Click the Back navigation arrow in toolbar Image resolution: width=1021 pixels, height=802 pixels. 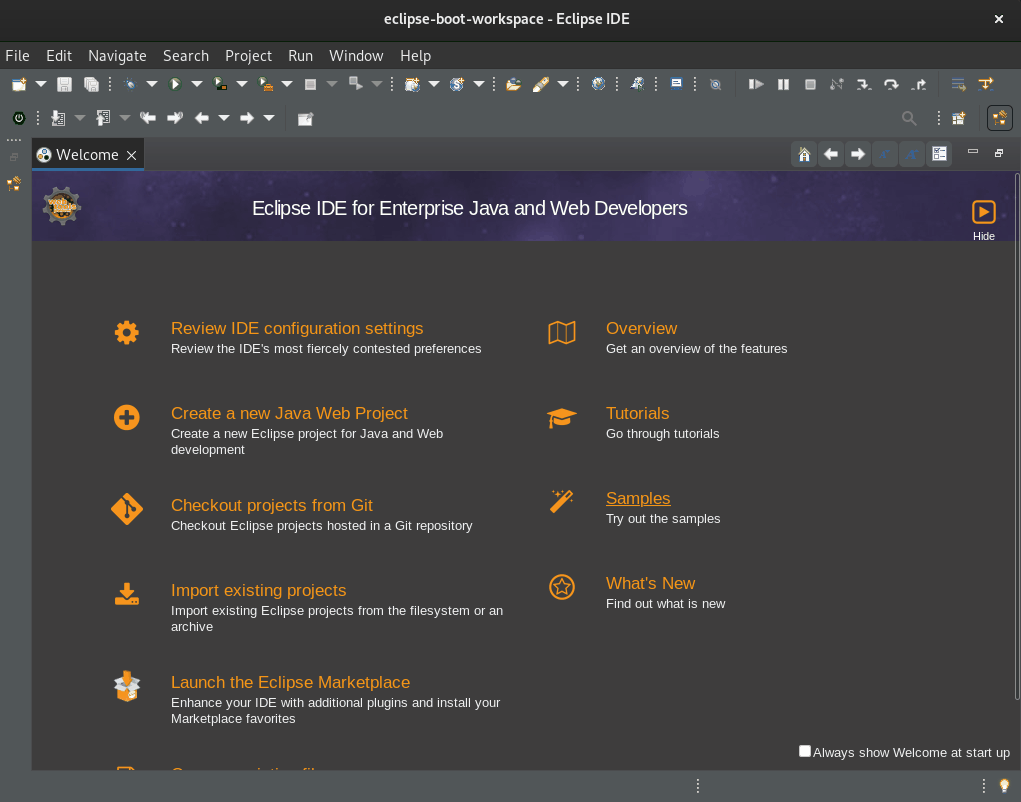tap(202, 118)
